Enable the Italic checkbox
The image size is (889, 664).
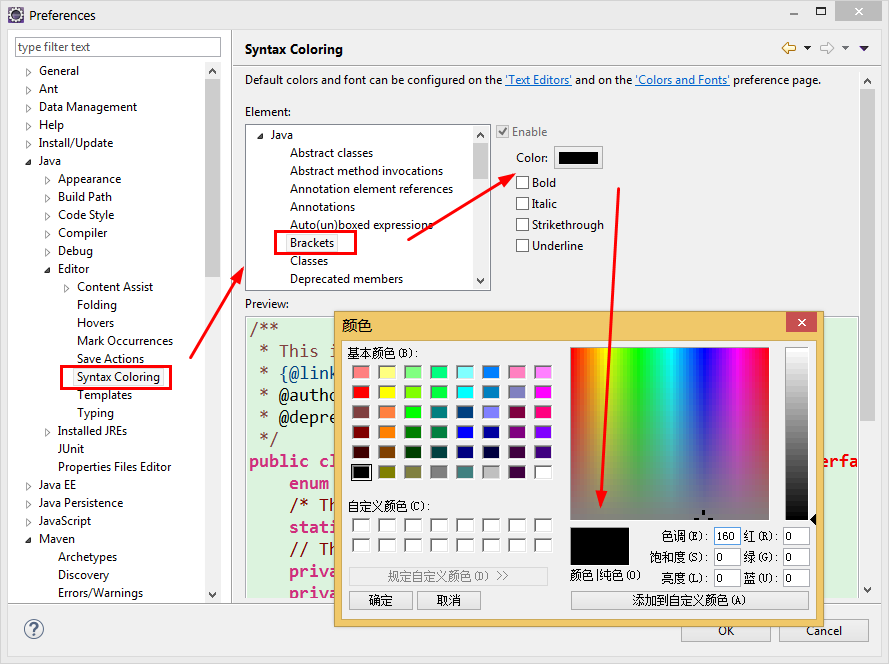522,204
